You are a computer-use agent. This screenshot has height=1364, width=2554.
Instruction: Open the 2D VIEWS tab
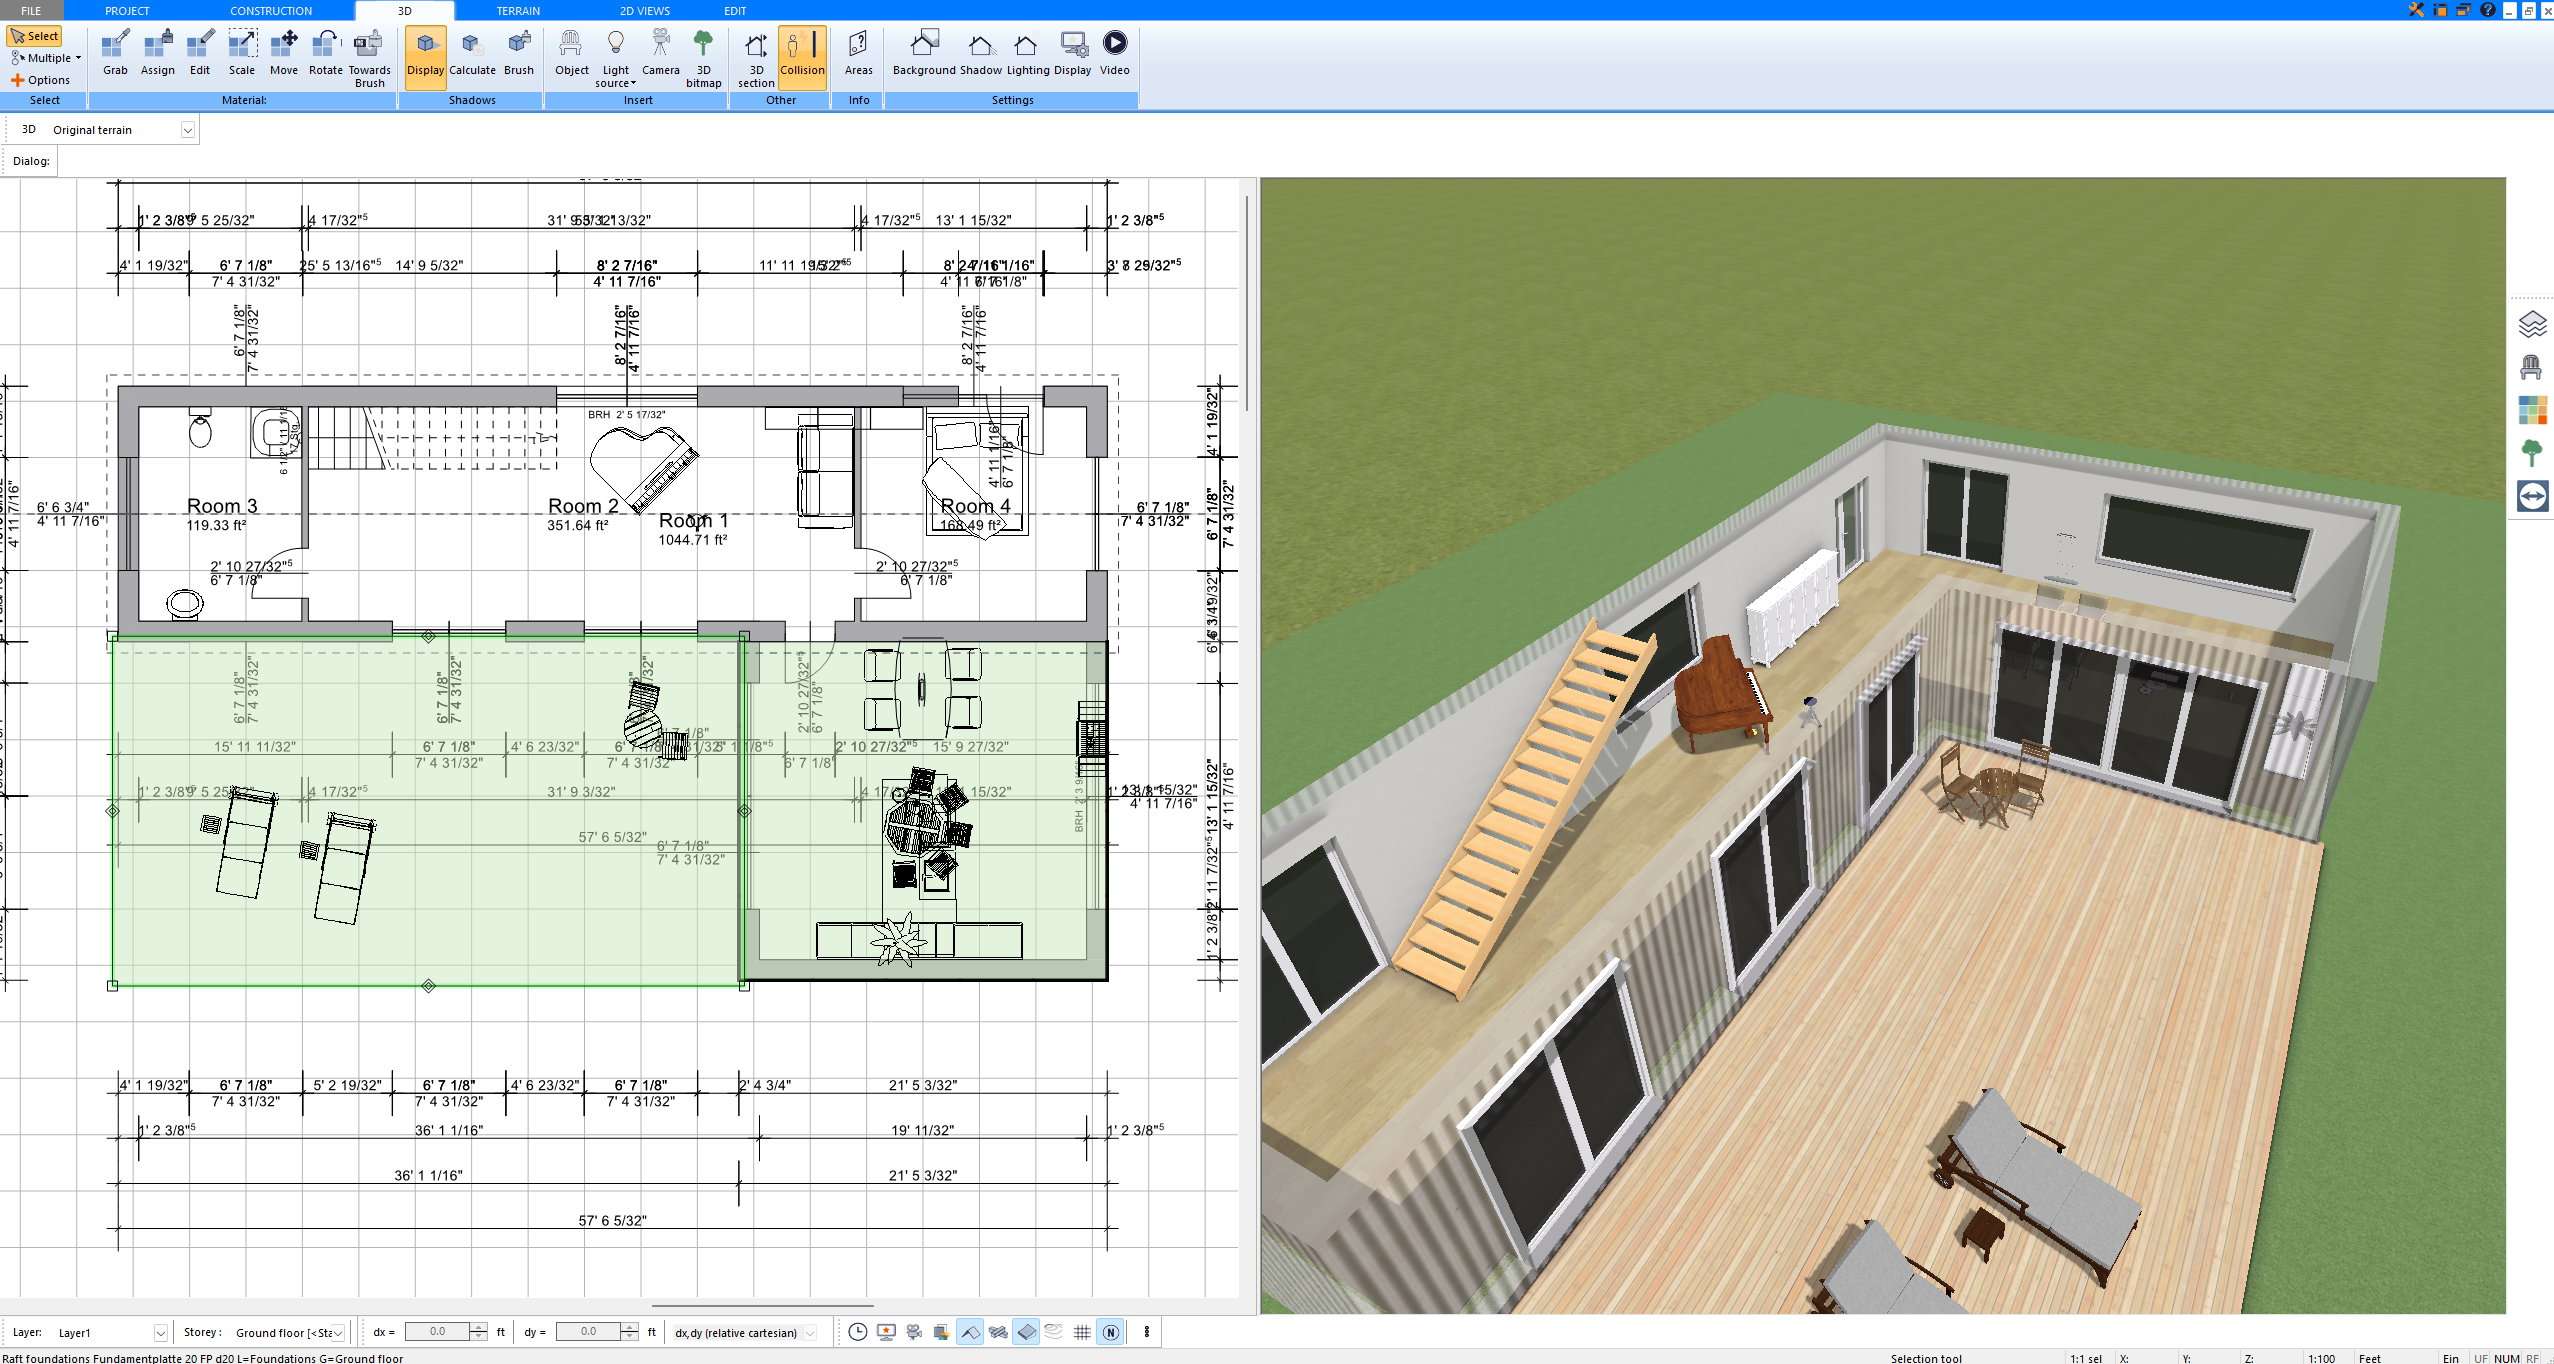point(645,10)
